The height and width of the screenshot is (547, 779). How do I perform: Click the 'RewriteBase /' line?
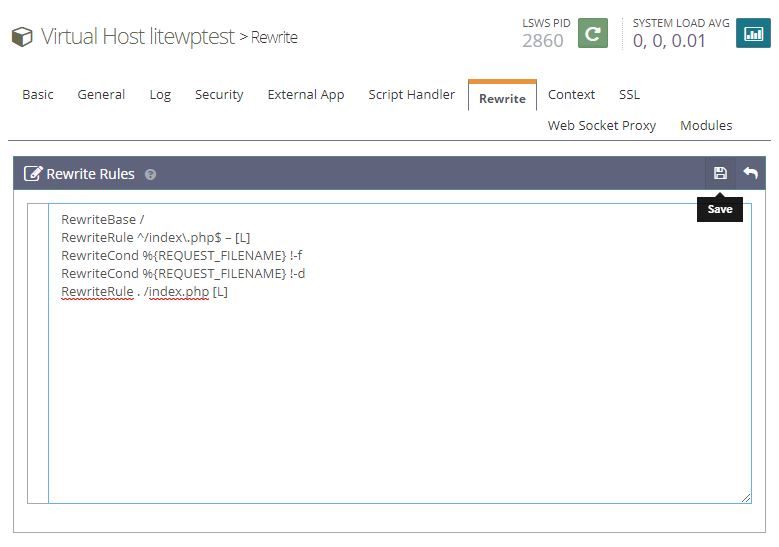pyautogui.click(x=102, y=219)
